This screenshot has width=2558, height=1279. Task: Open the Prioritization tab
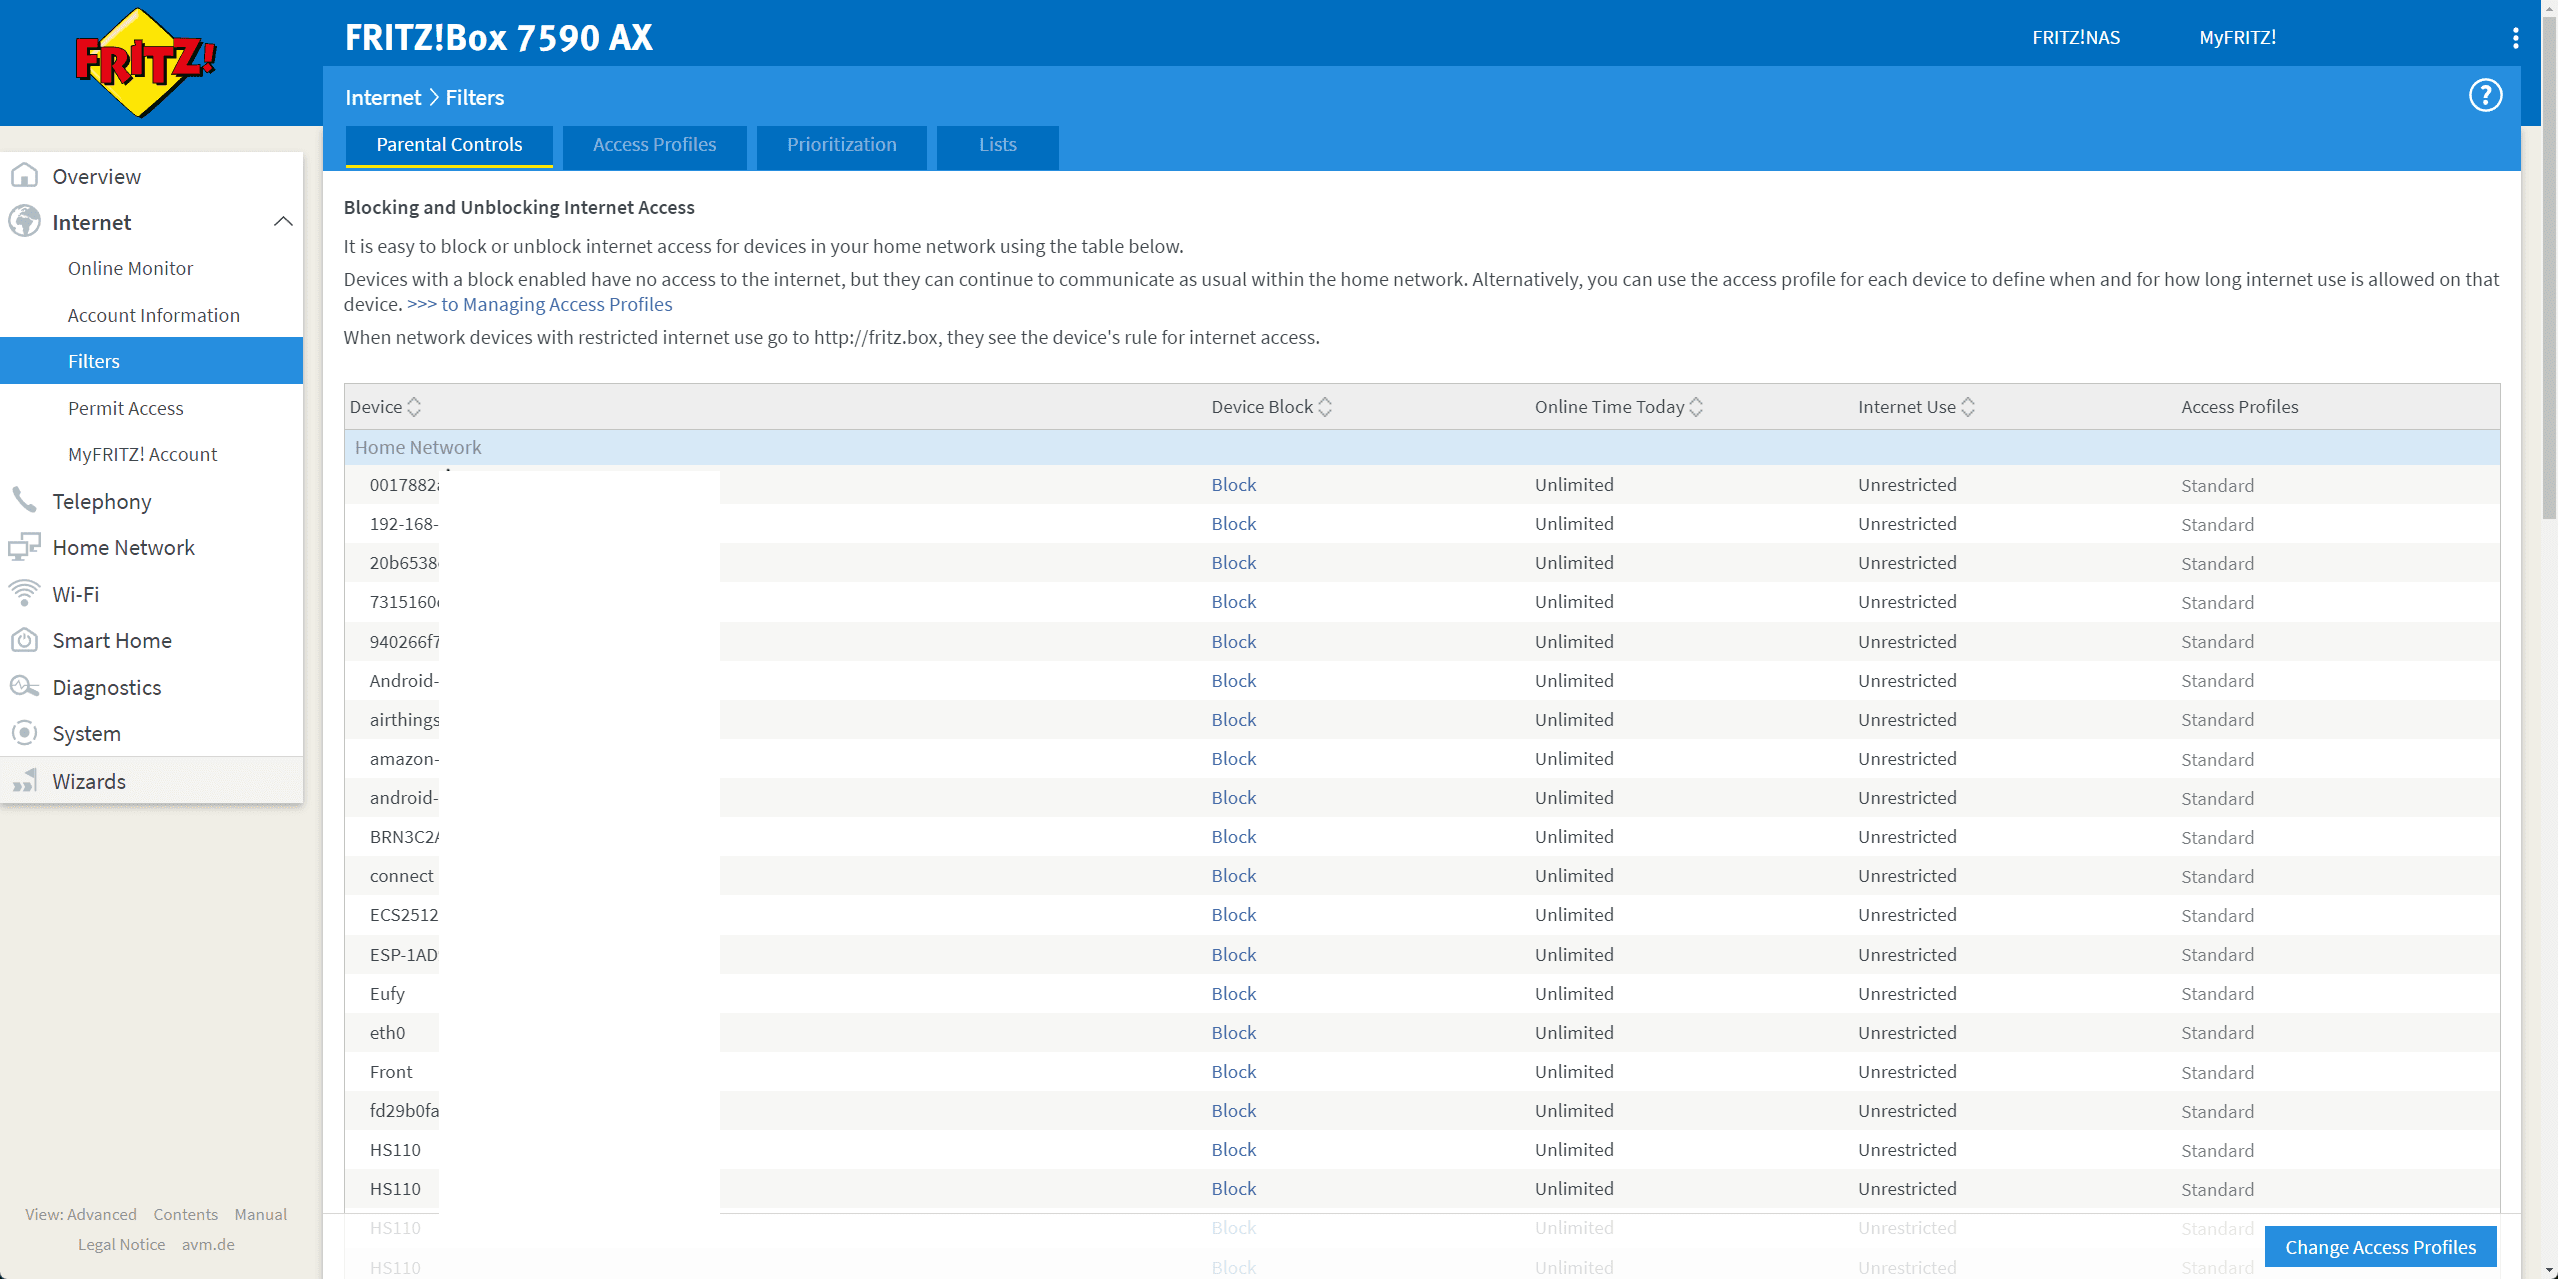point(841,145)
